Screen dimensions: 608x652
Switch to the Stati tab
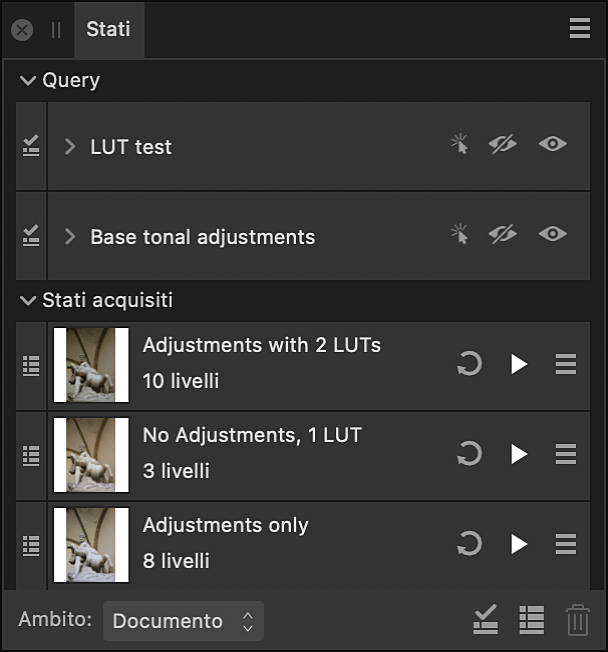click(x=108, y=29)
